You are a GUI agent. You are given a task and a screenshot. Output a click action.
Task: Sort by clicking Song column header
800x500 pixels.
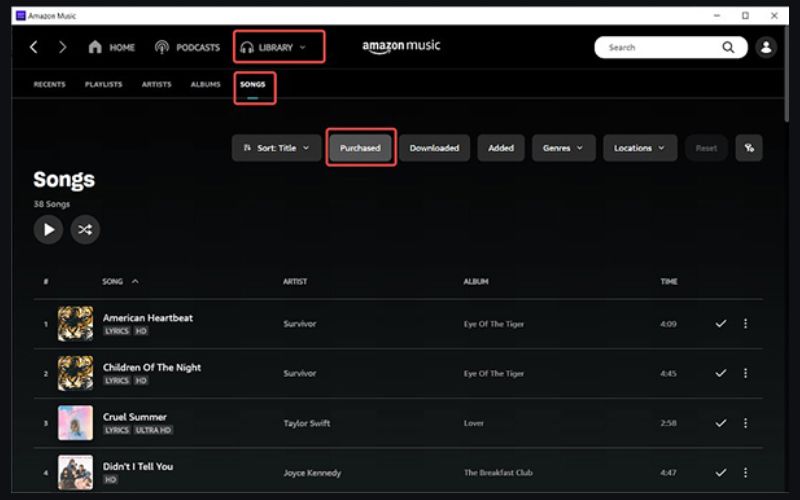(113, 282)
